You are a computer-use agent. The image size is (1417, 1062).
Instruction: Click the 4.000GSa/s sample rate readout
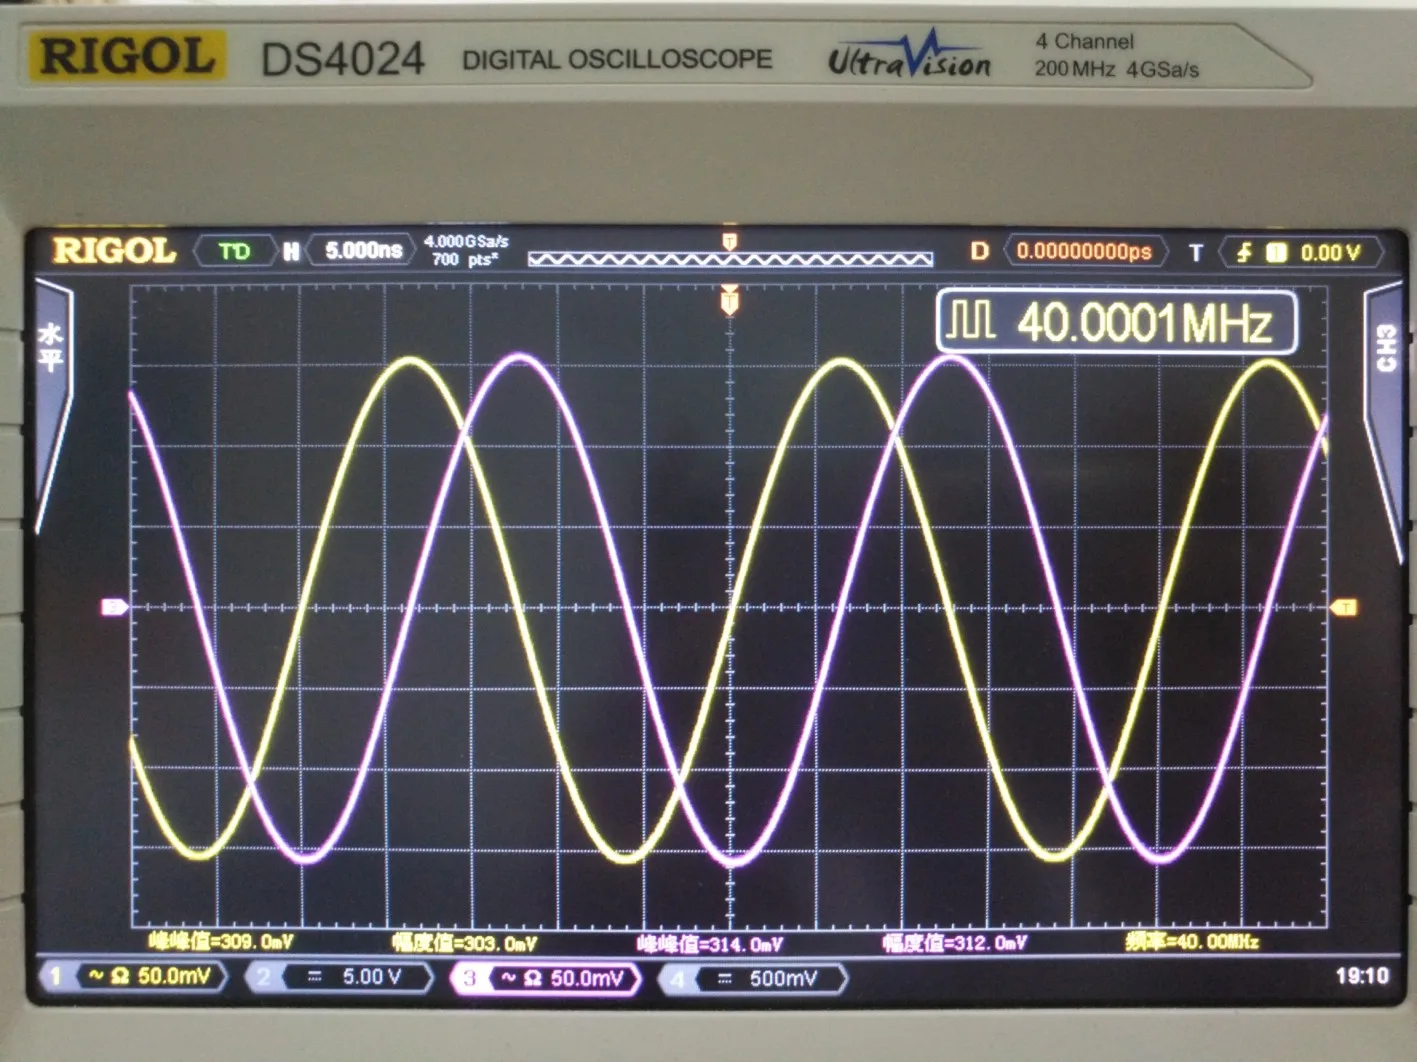pos(466,241)
